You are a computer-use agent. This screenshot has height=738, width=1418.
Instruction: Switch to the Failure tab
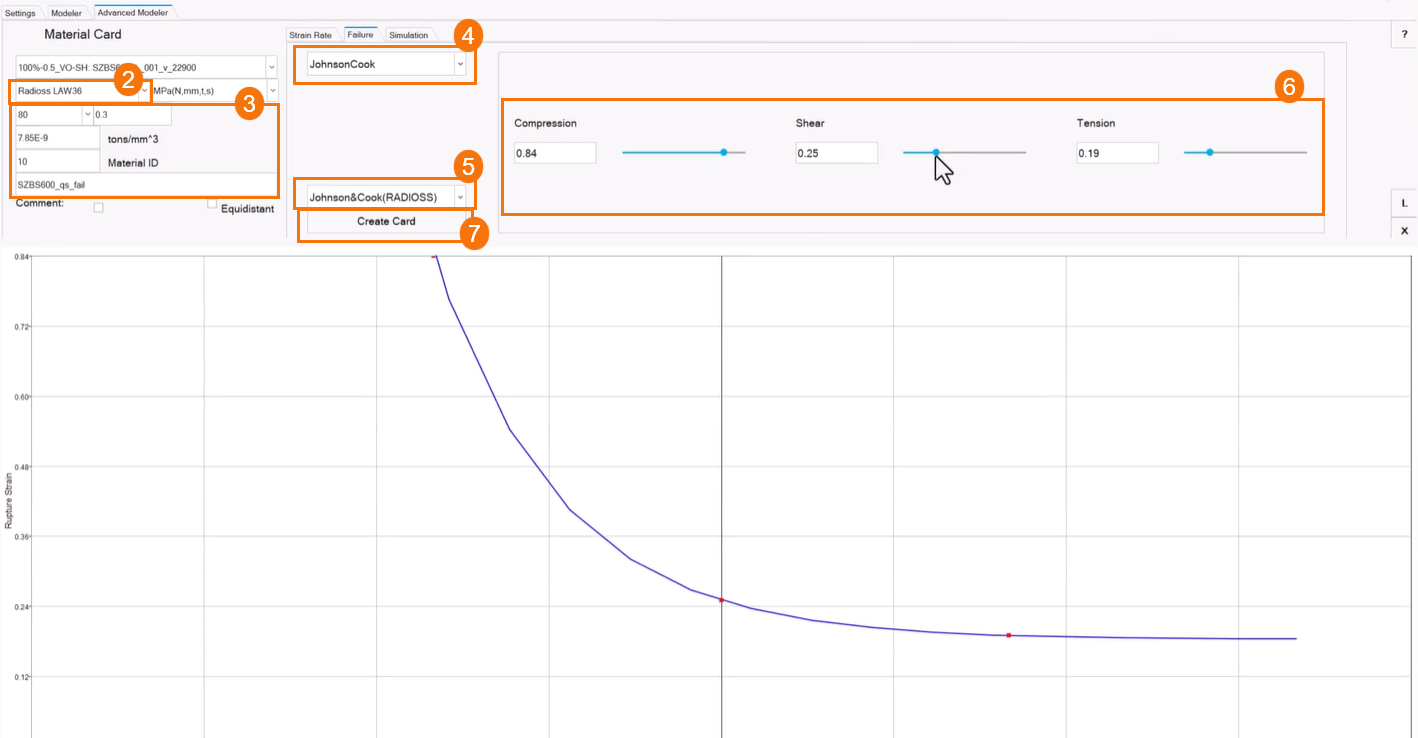(x=360, y=35)
